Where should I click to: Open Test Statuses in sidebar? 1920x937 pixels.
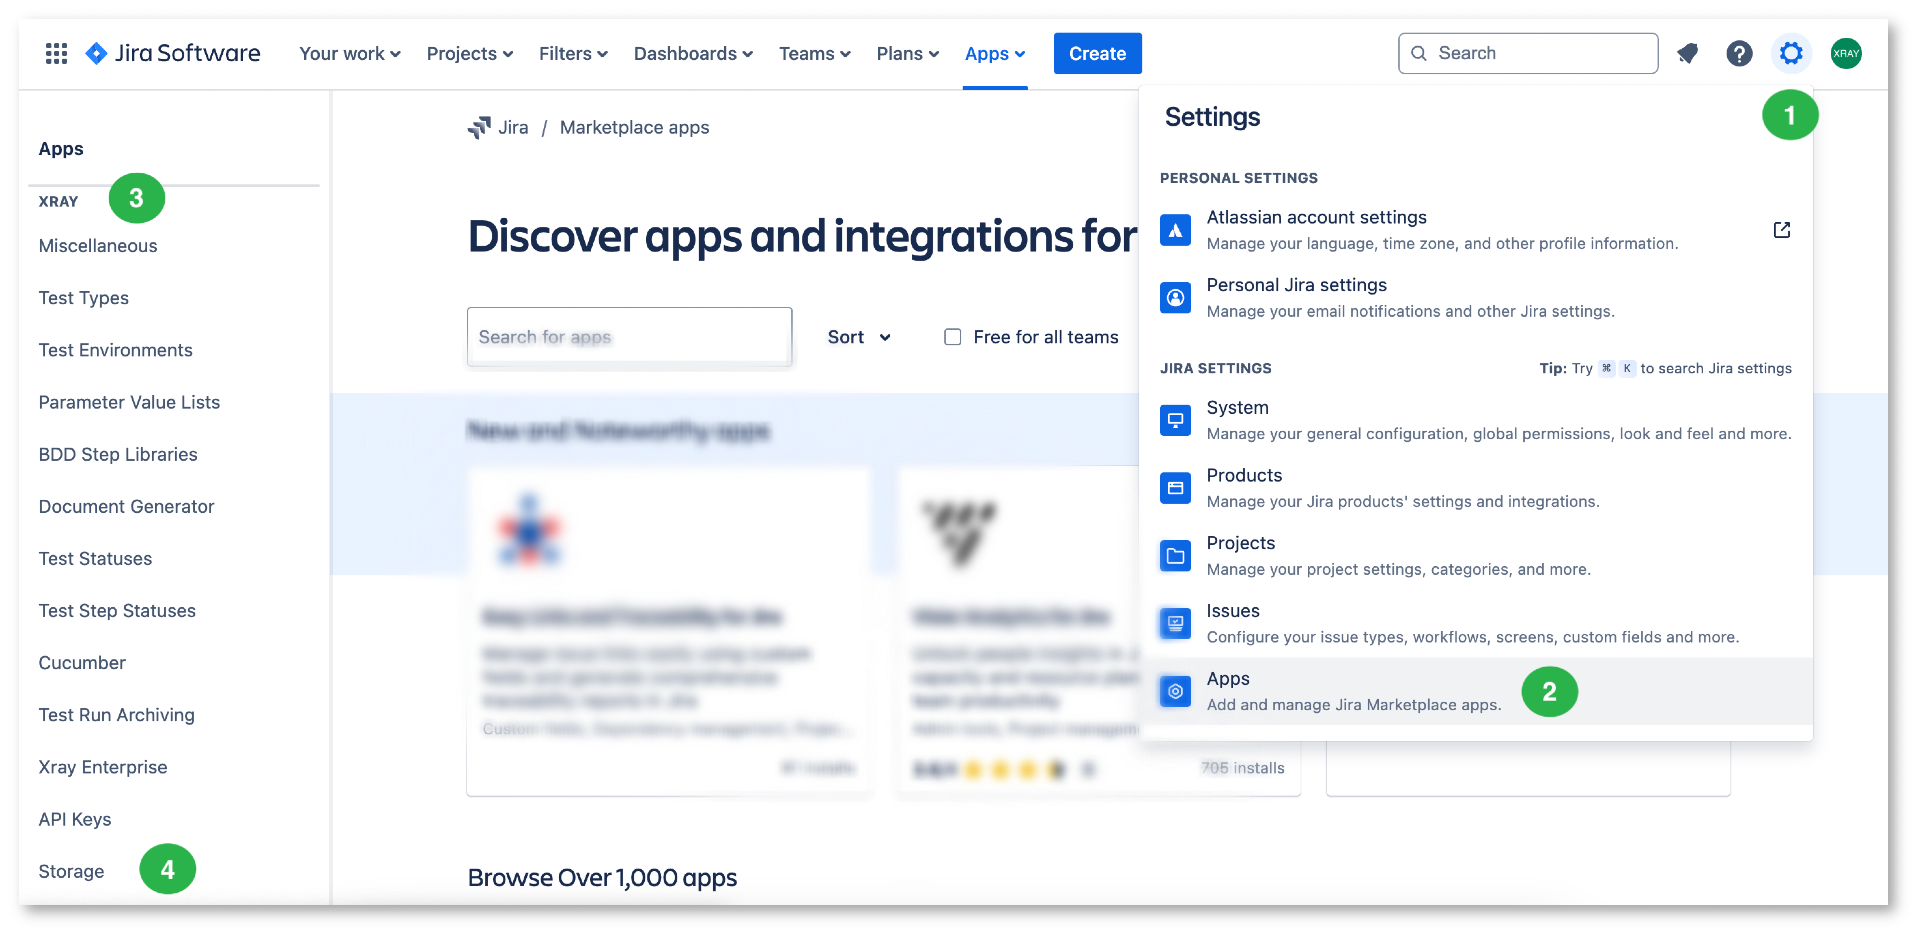(95, 558)
